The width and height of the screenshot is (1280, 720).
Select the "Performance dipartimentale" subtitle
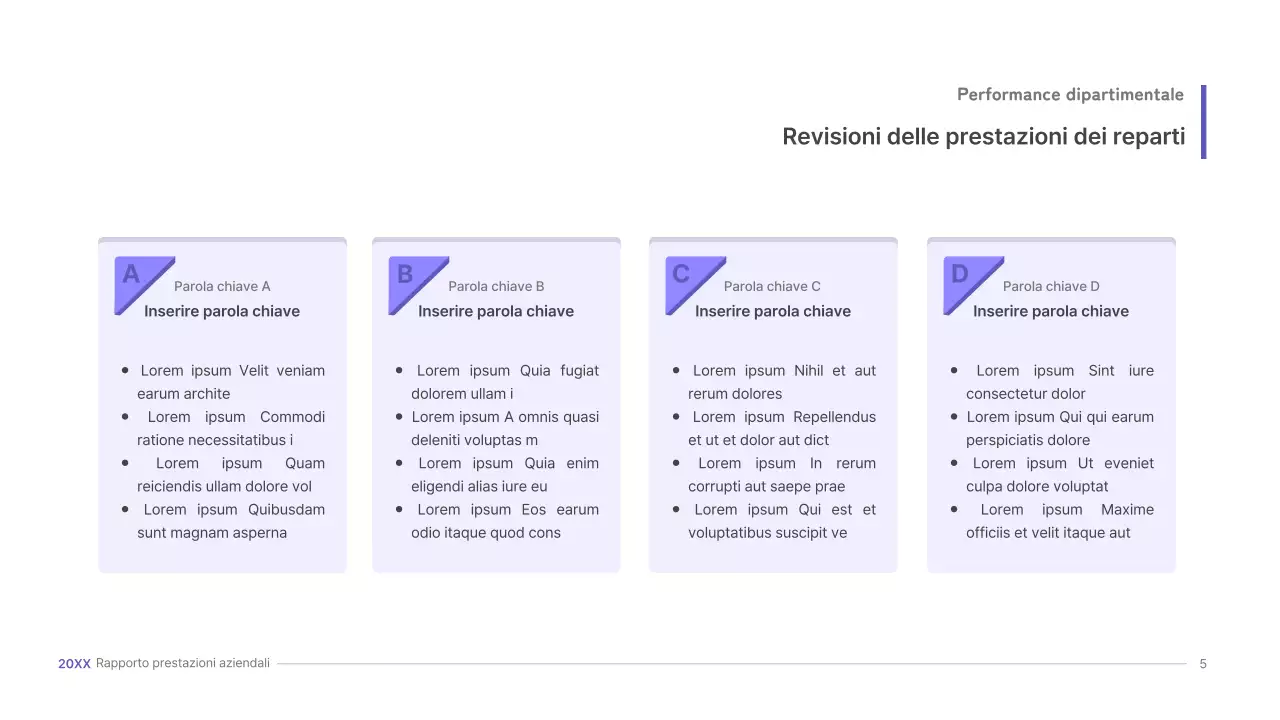click(x=1070, y=95)
